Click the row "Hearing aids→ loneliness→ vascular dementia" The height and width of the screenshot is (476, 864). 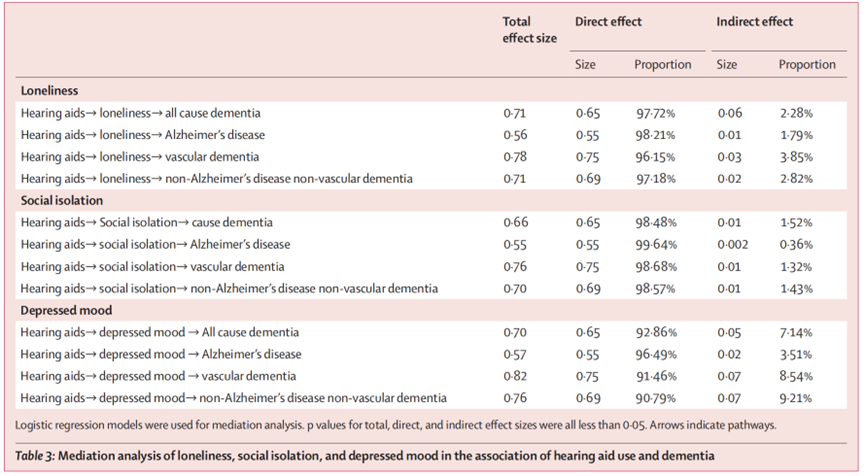pyautogui.click(x=140, y=156)
